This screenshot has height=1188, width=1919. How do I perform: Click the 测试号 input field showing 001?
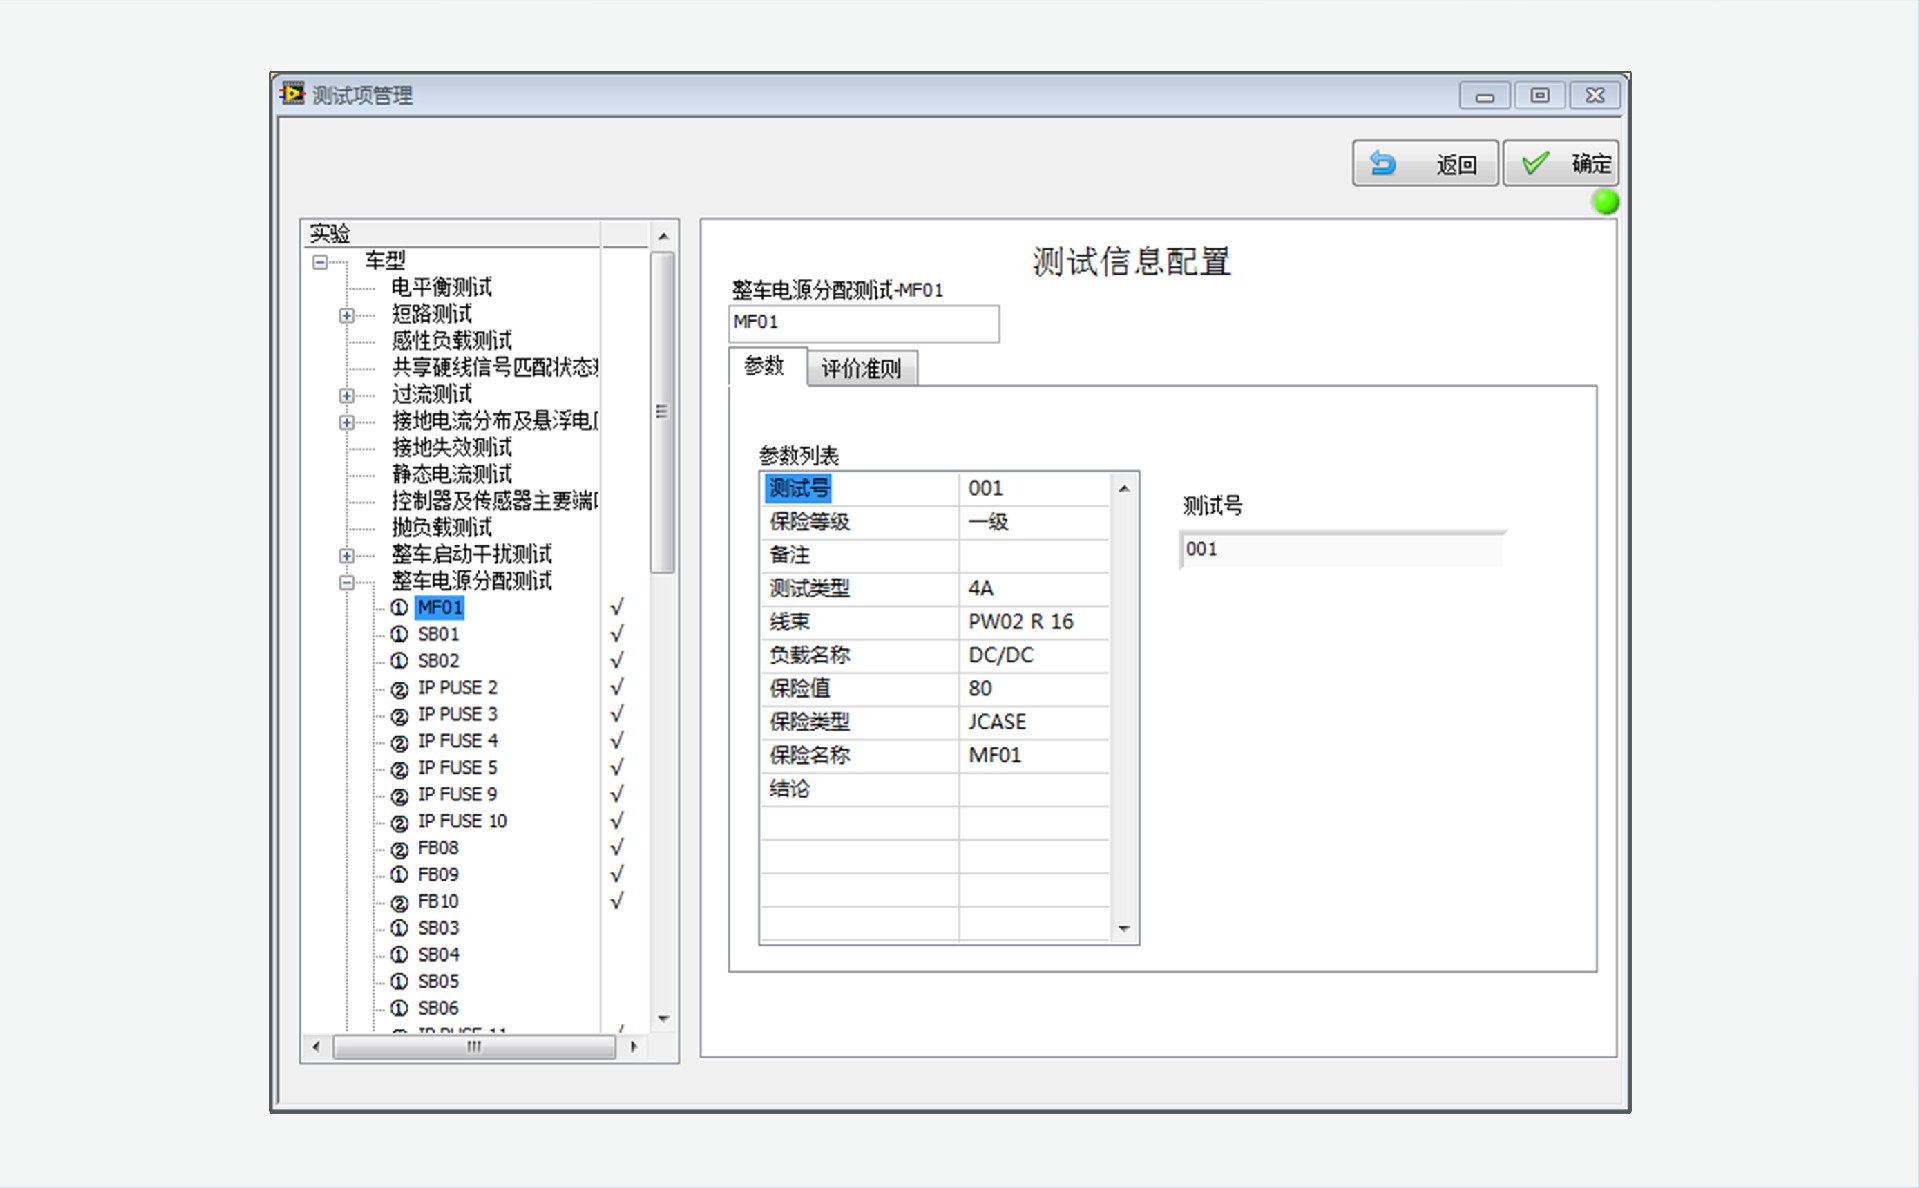pyautogui.click(x=1340, y=550)
